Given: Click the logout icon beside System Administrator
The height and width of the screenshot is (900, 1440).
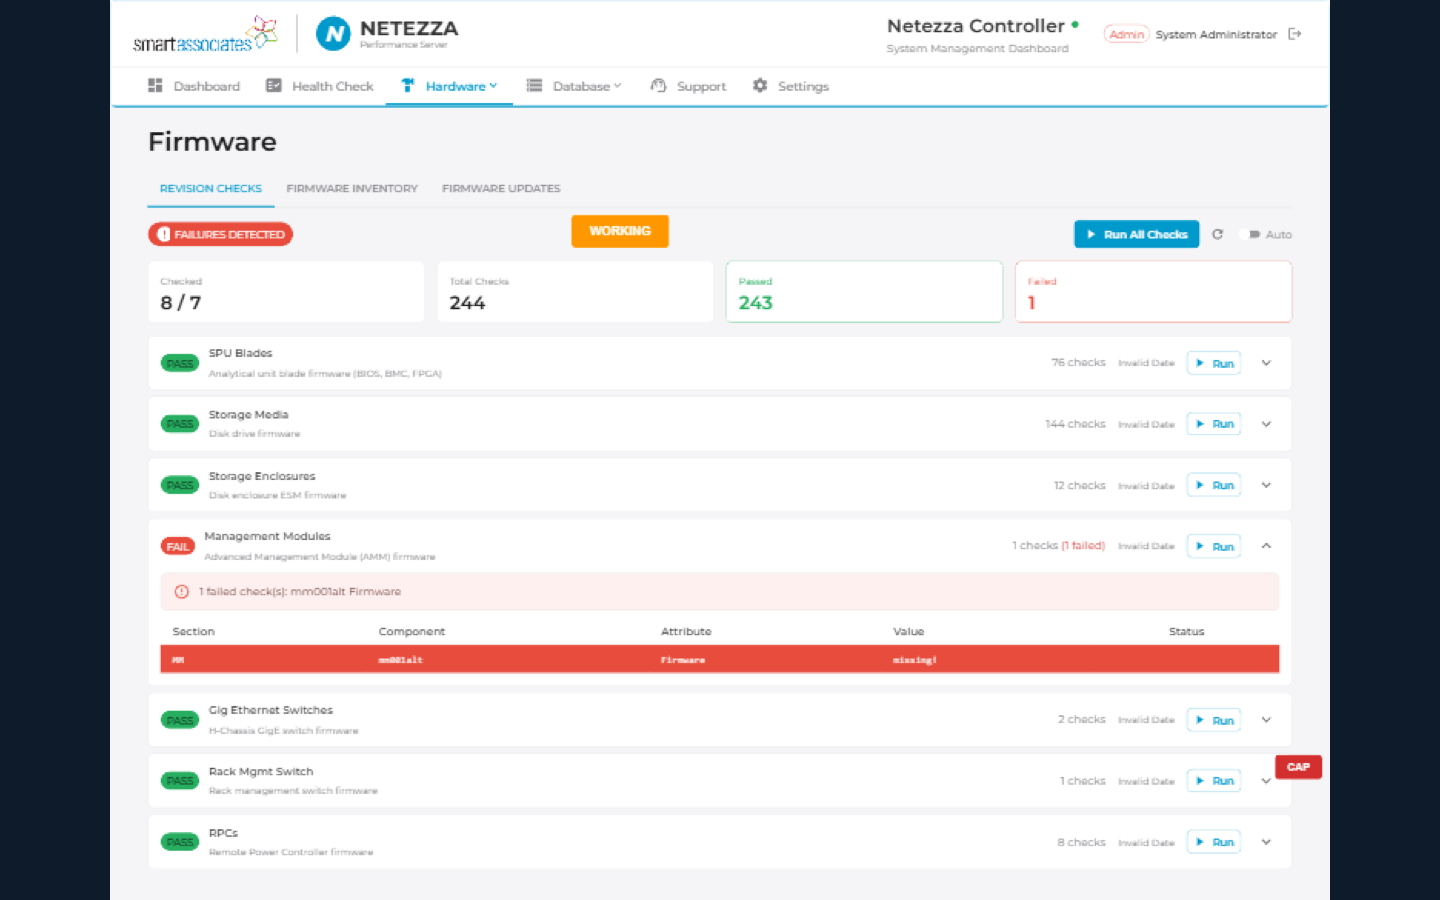Looking at the screenshot, I should tap(1295, 34).
